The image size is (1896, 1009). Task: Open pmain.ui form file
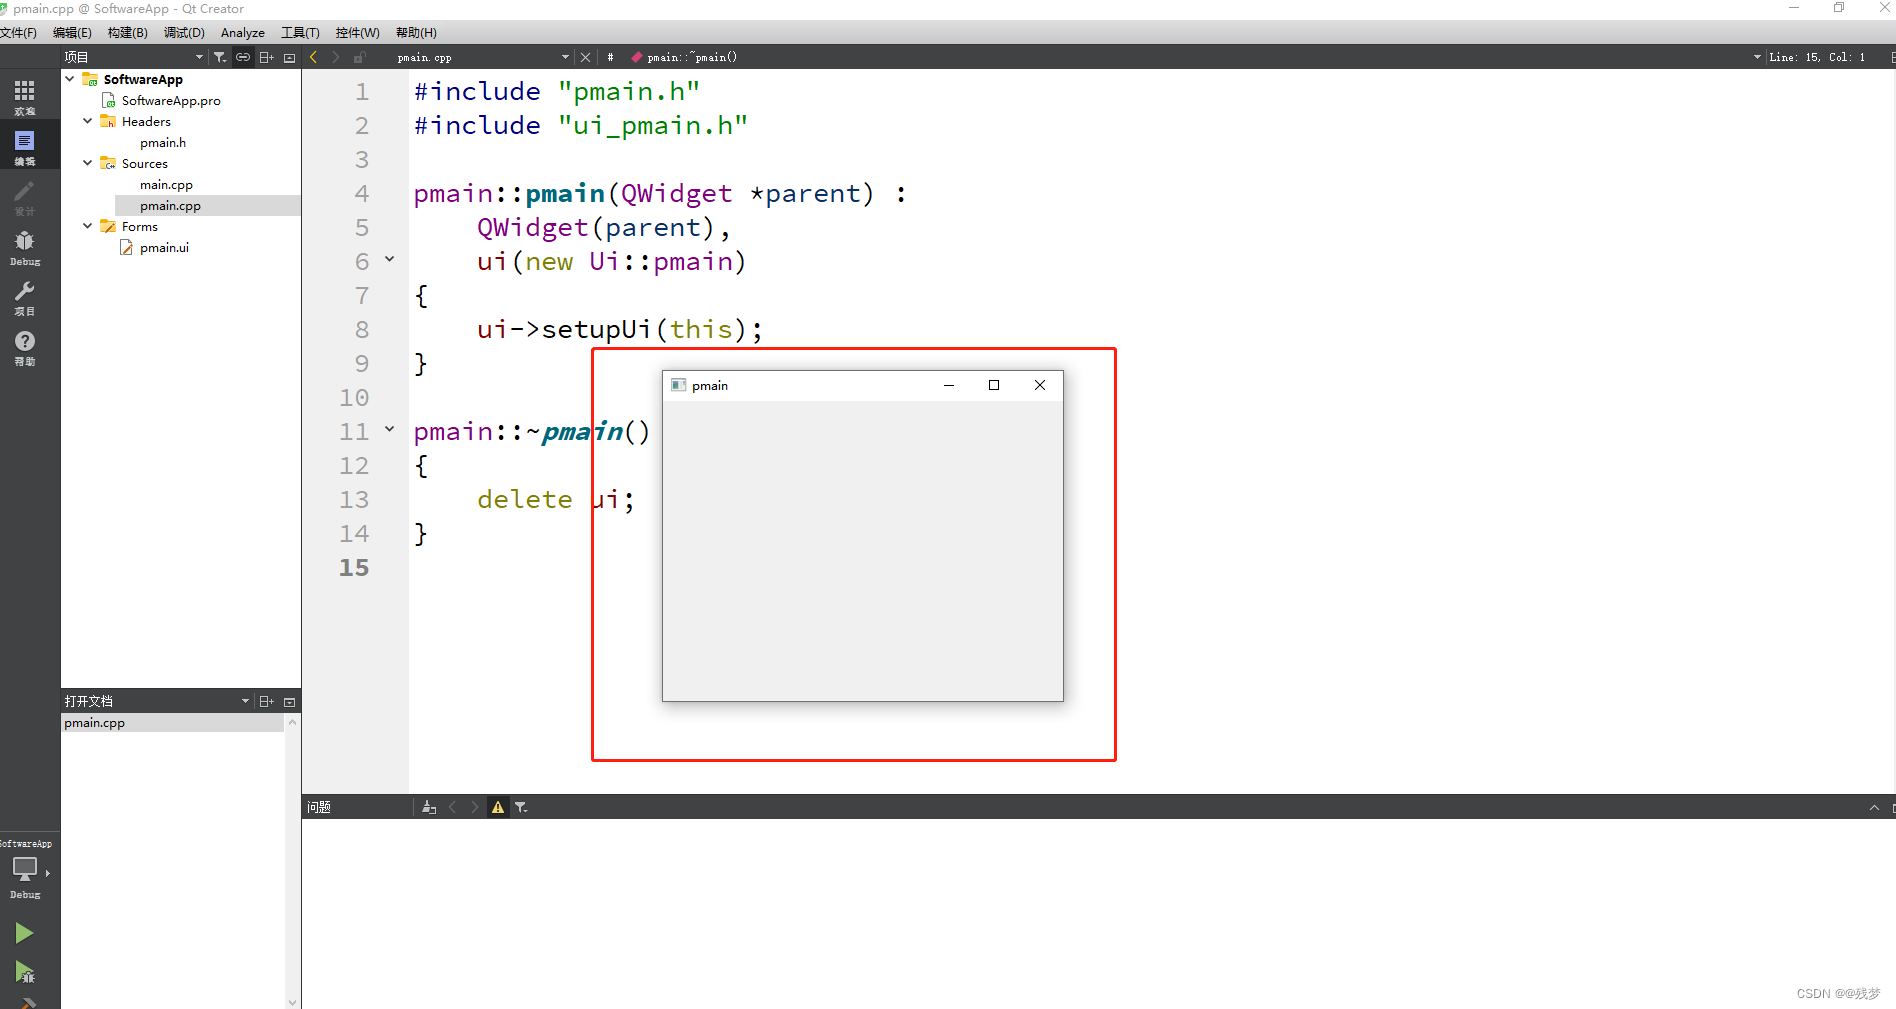(x=164, y=247)
